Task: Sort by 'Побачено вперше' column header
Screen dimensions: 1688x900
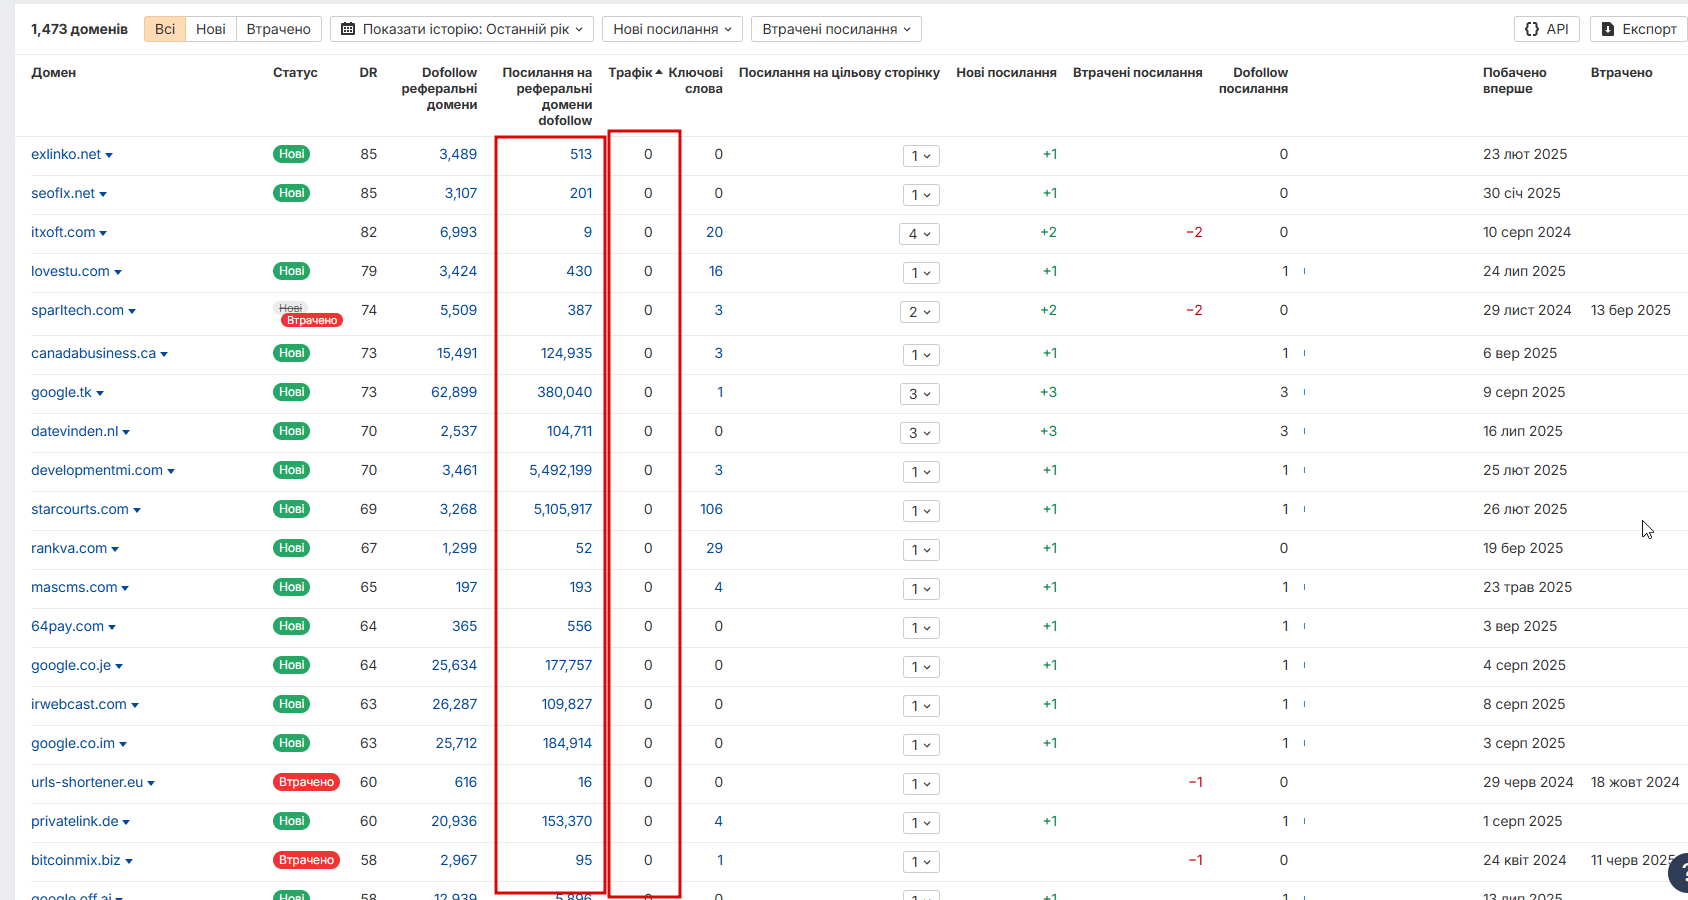Action: pos(1515,80)
